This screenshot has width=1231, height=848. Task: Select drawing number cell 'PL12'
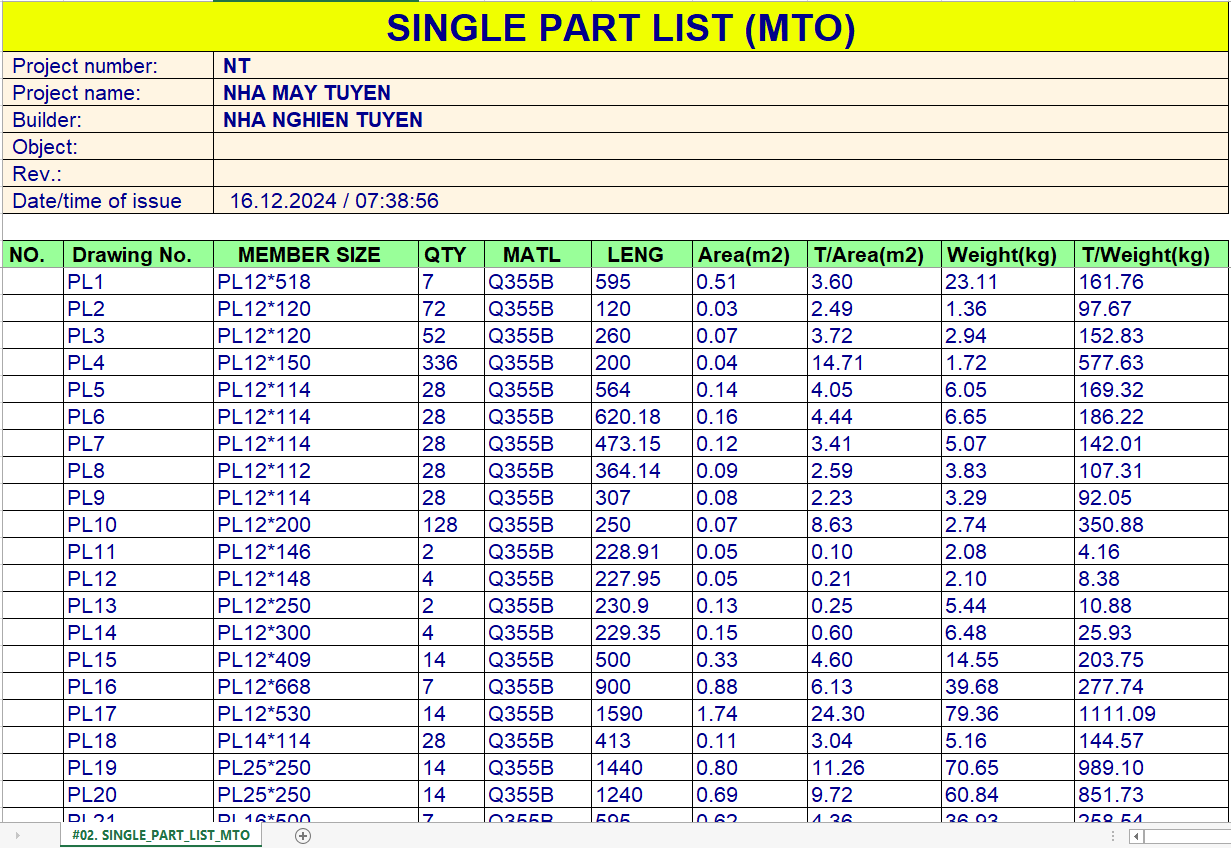[x=139, y=579]
